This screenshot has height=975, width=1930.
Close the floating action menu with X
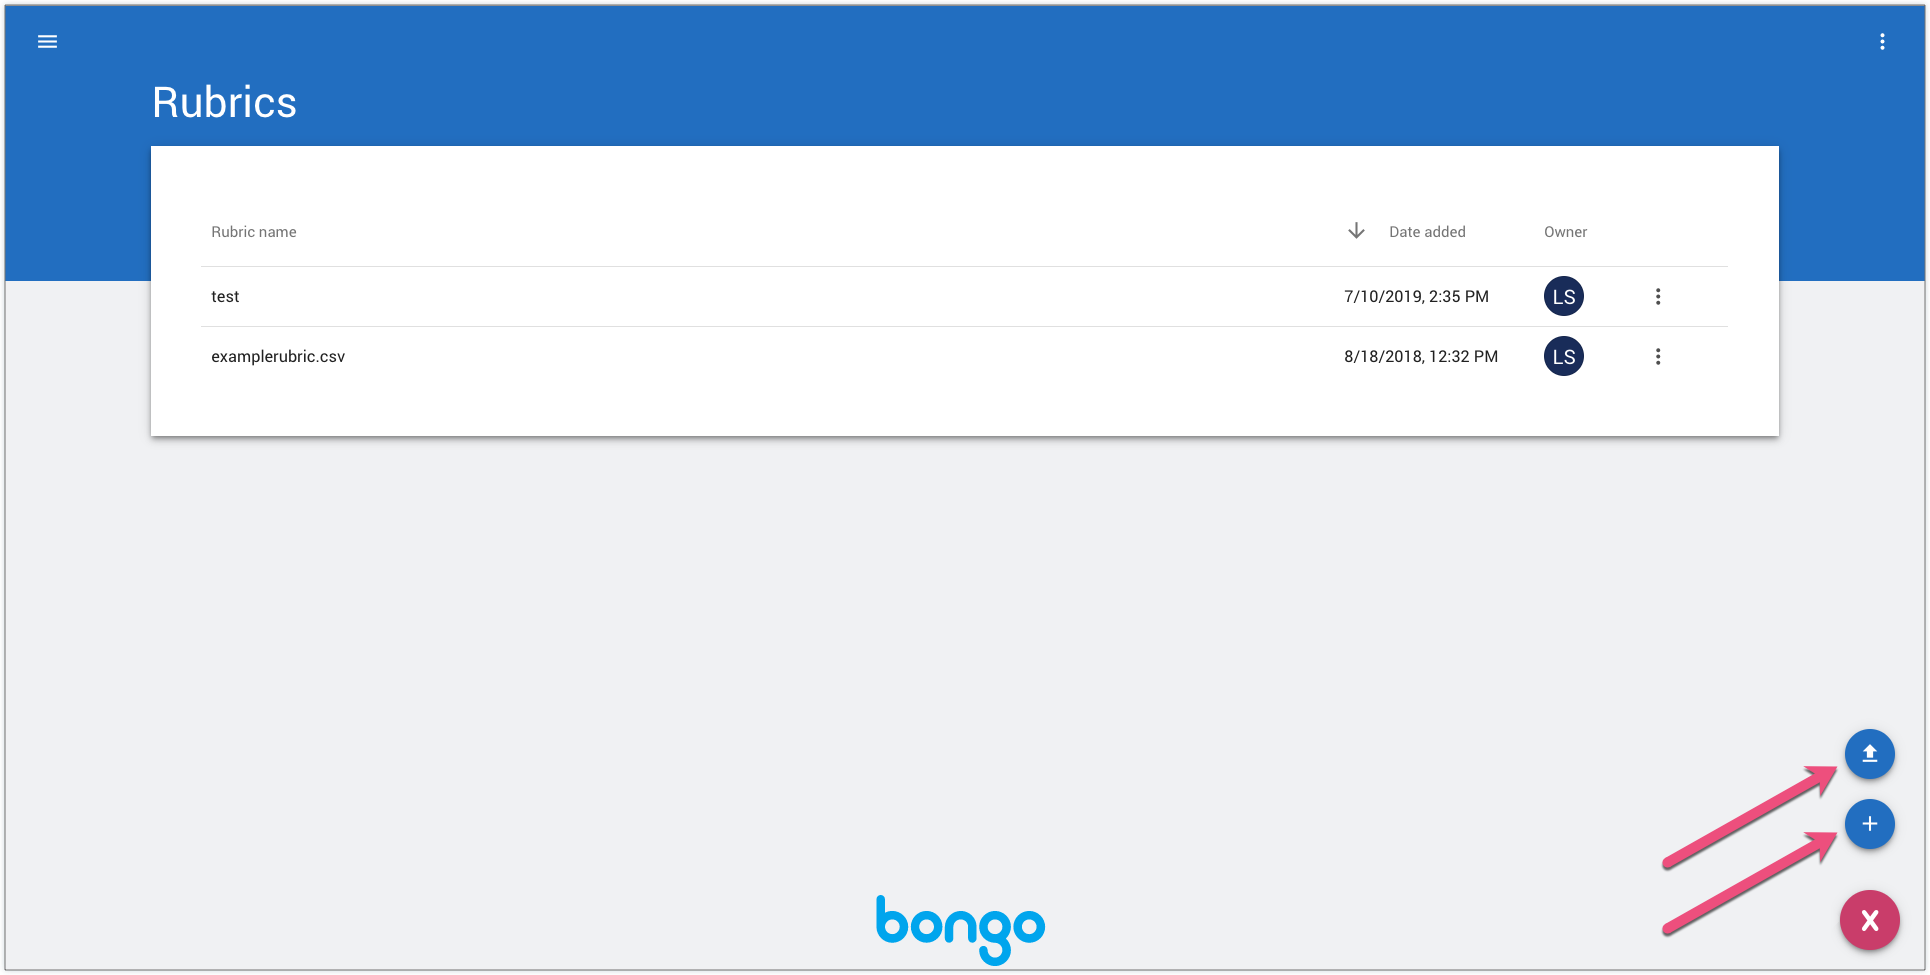tap(1869, 920)
